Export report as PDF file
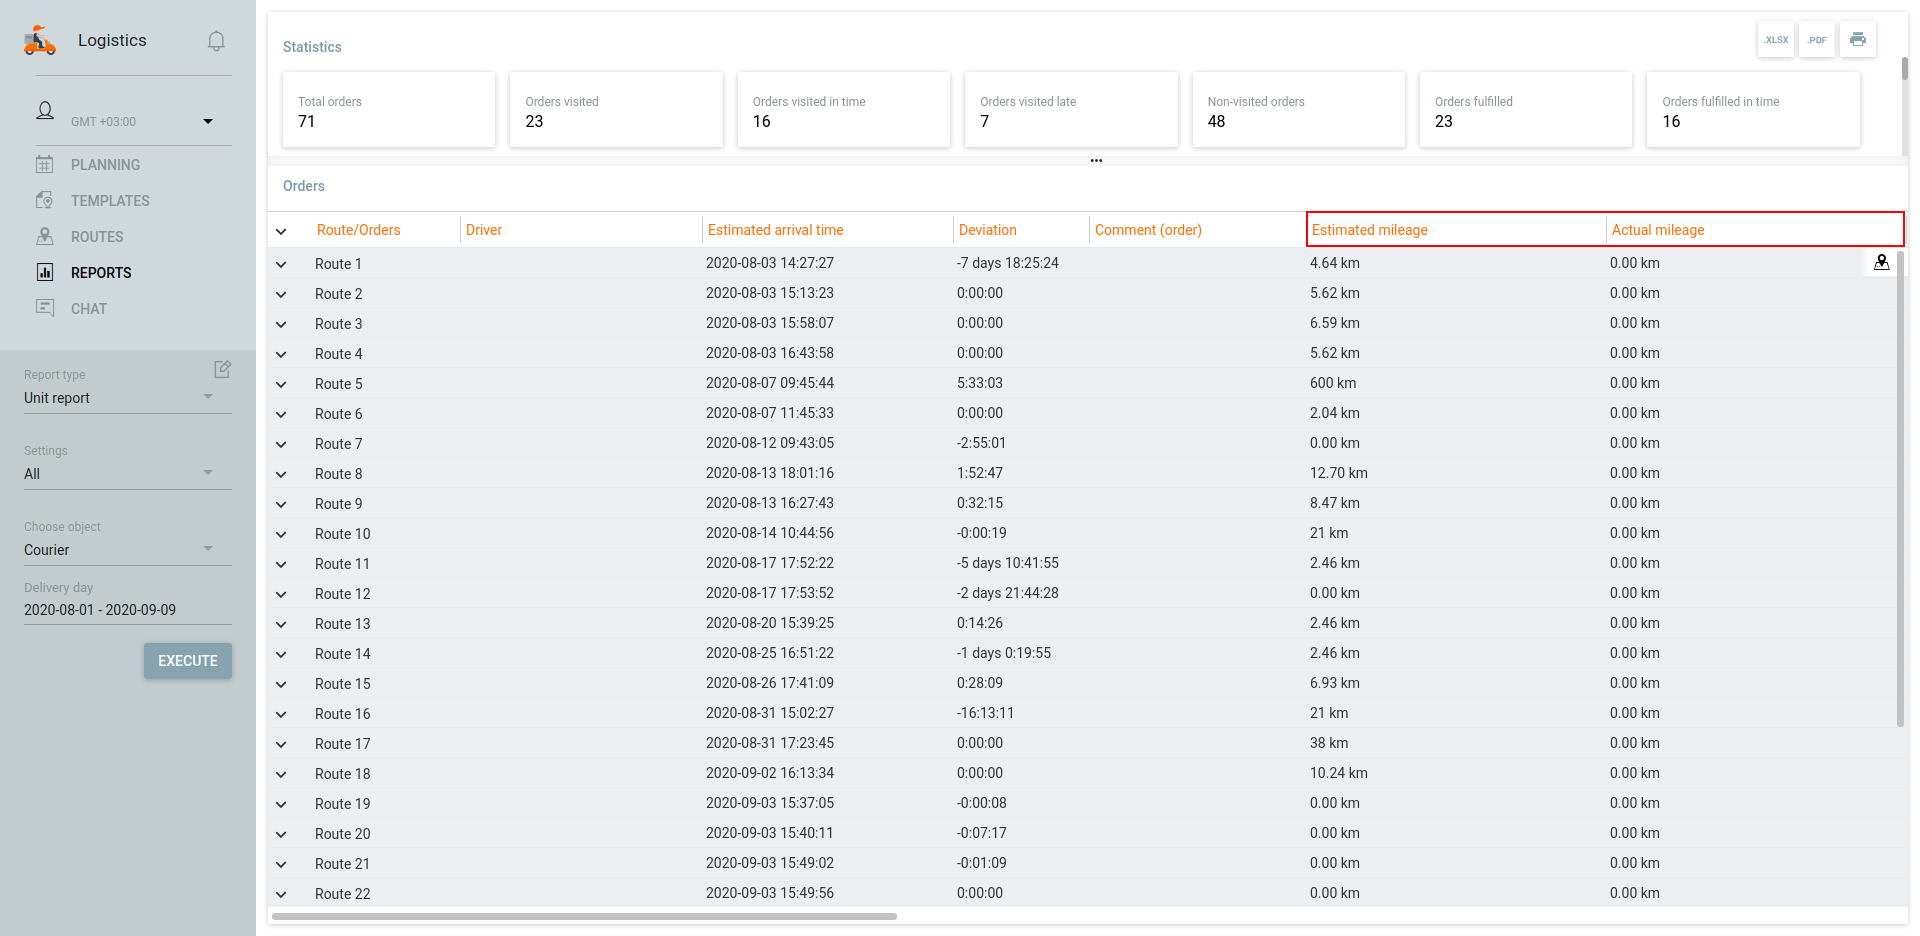1920x936 pixels. tap(1817, 40)
